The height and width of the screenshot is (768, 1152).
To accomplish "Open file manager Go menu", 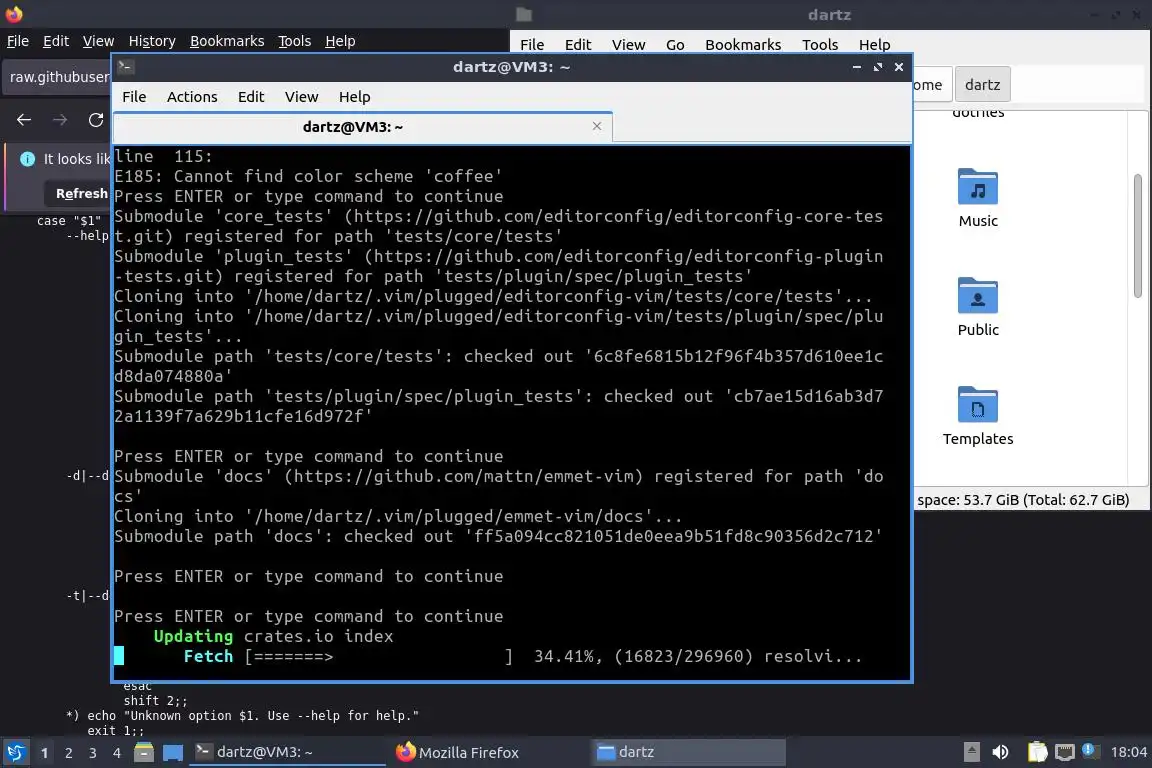I will 675,45.
